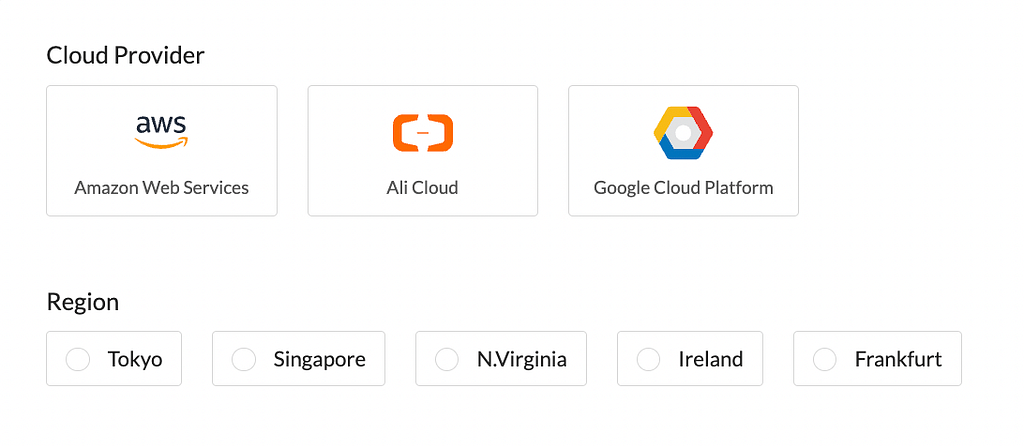Viewport: 1024px width, 446px height.
Task: Select the Tokyo radio circle
Action: tap(78, 359)
